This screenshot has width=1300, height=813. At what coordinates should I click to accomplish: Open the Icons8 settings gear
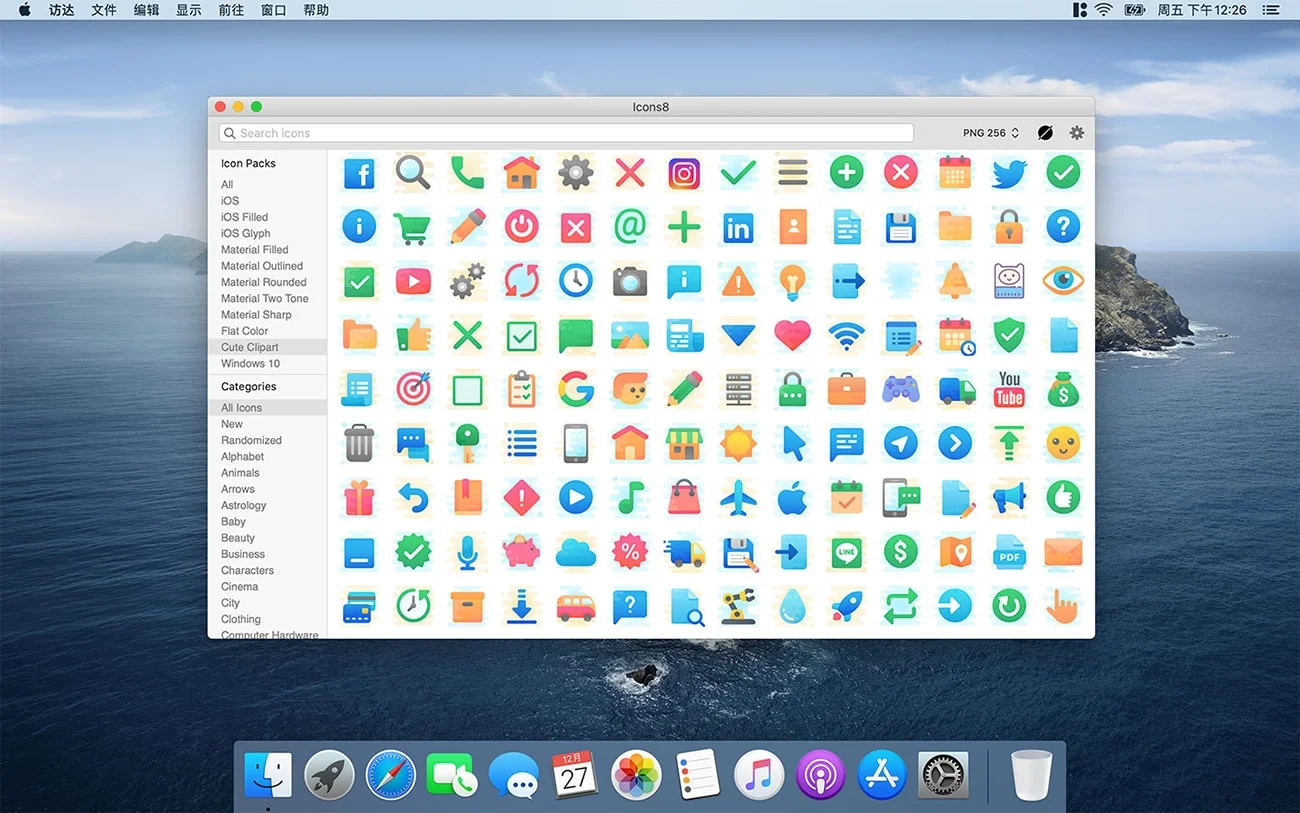[x=1076, y=132]
